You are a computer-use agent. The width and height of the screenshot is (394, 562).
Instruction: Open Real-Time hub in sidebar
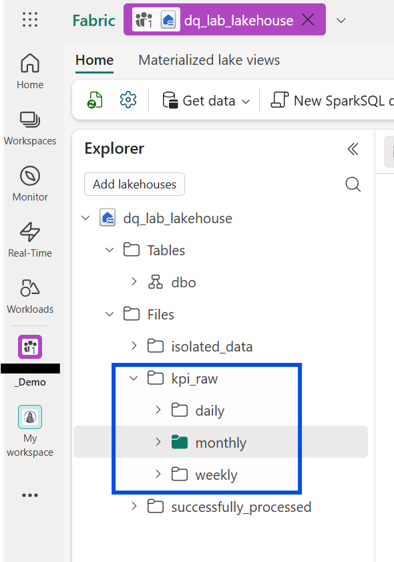[30, 240]
